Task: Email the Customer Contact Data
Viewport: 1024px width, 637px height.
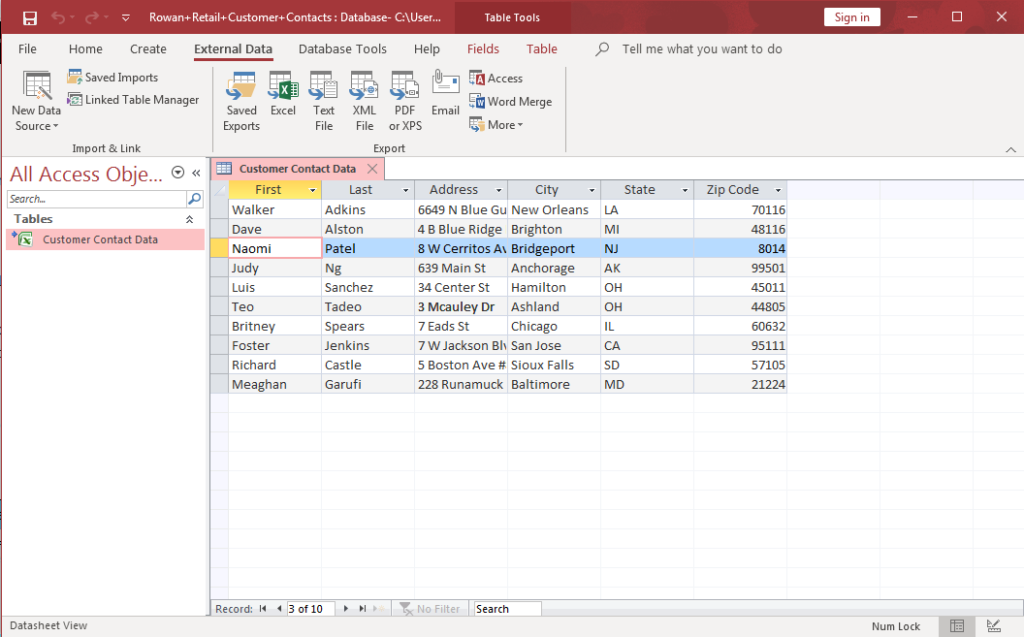Action: (445, 99)
